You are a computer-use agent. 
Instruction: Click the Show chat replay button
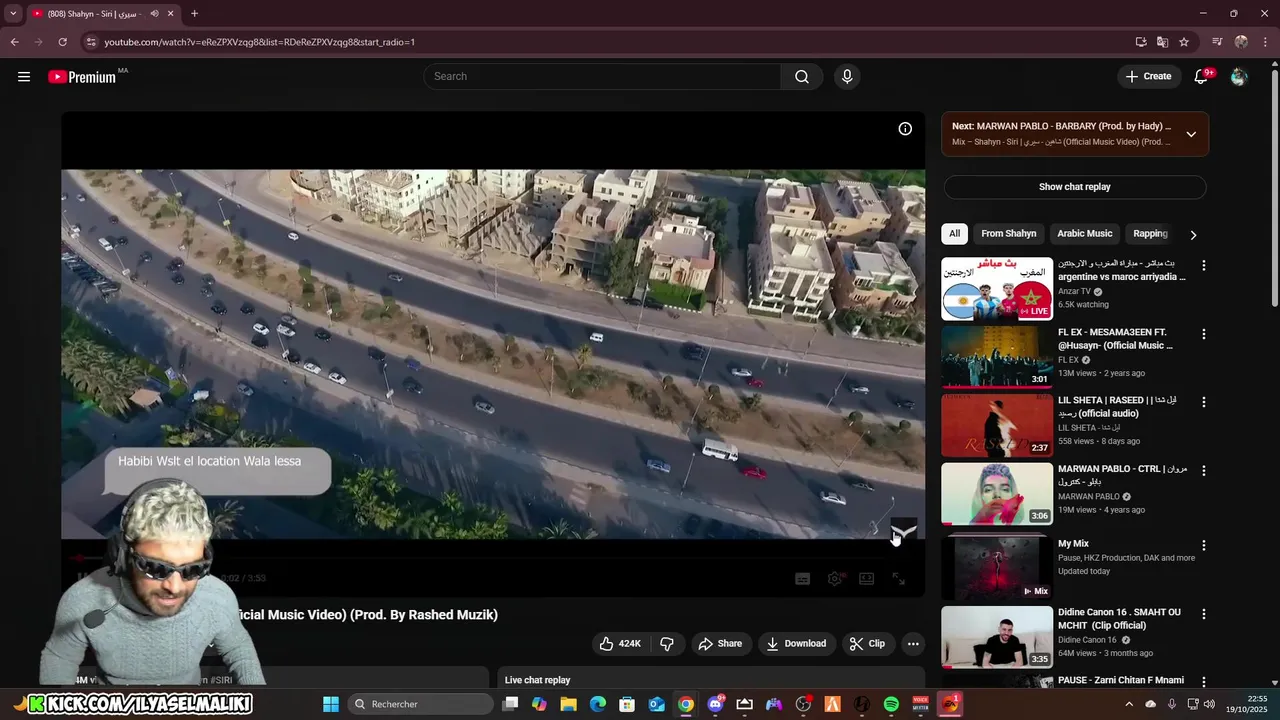1075,187
